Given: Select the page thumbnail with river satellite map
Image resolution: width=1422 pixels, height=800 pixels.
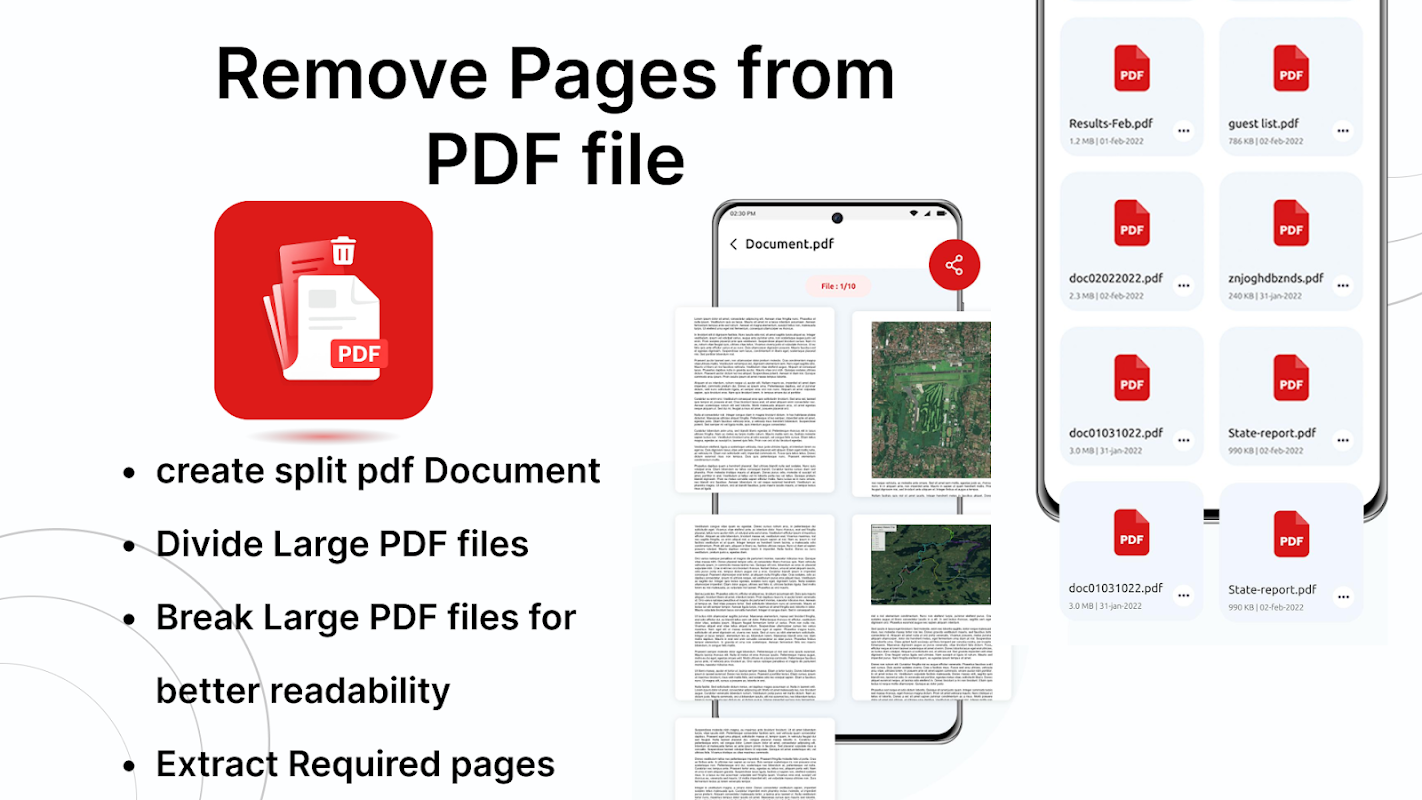Looking at the screenshot, I should (931, 607).
